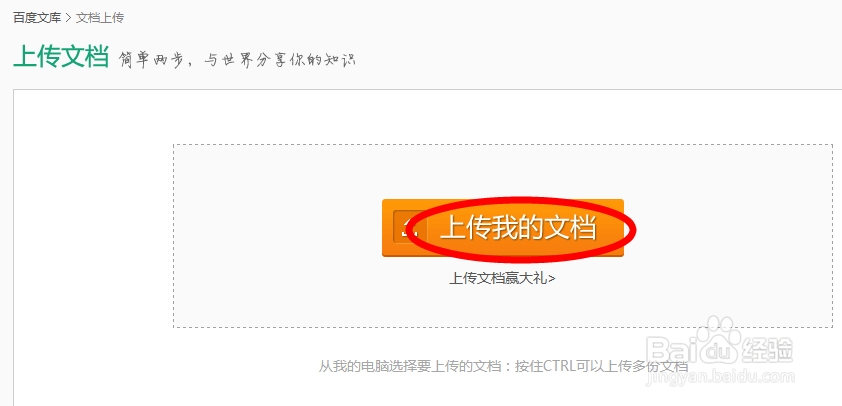This screenshot has width=842, height=406.
Task: Click the red ellipse annotation outline
Action: point(521,228)
